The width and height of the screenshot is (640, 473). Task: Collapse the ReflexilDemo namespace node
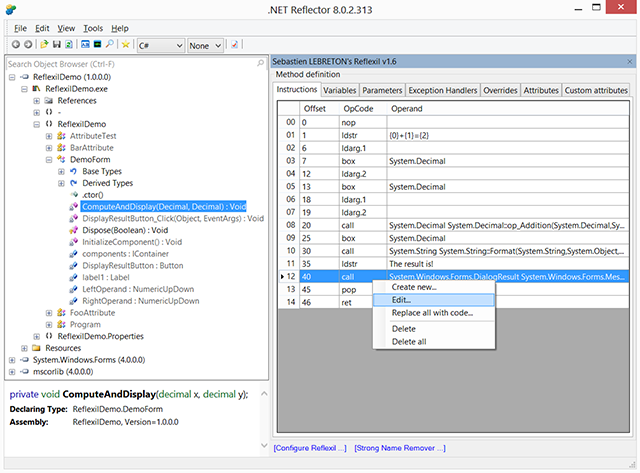(36, 124)
